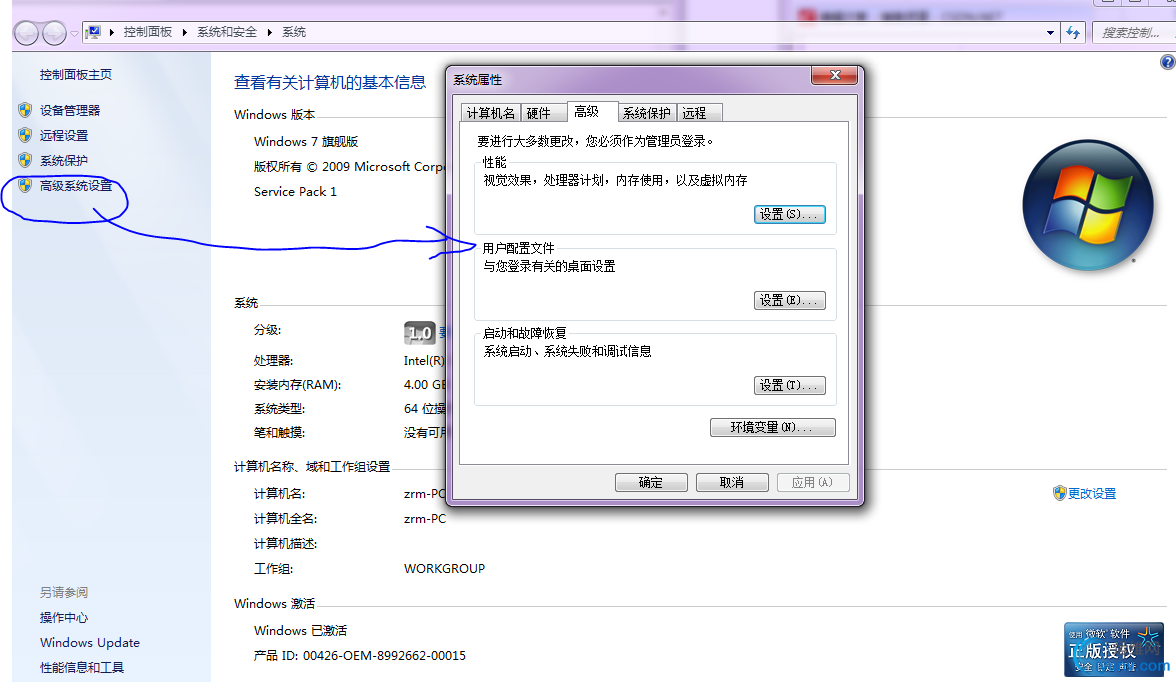
Task: Open Windows Update link
Action: point(90,642)
